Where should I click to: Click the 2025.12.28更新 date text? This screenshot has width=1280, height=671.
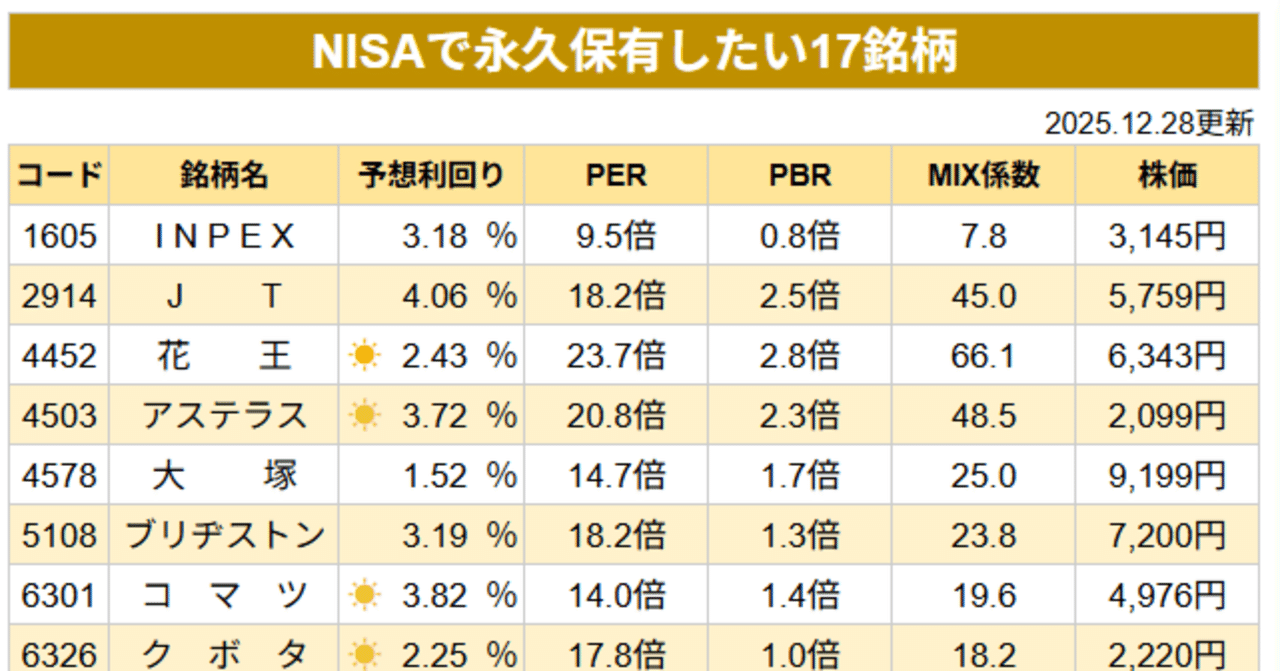[x=1149, y=124]
